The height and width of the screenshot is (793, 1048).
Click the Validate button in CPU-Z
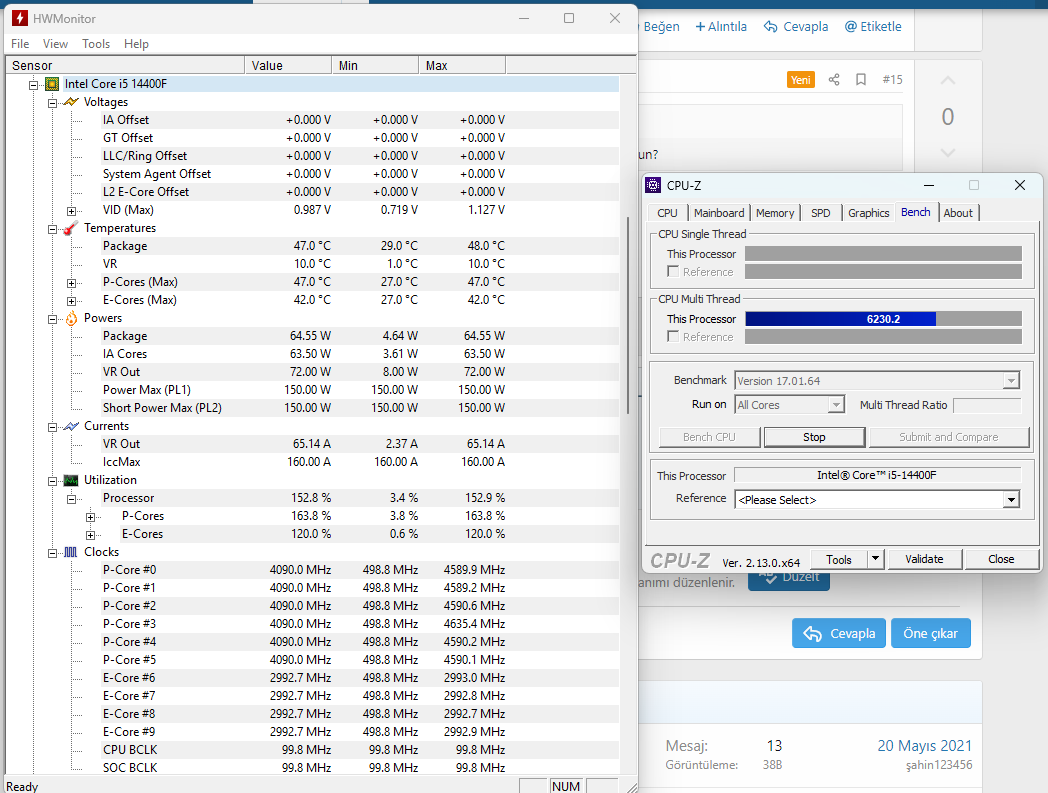tap(924, 559)
